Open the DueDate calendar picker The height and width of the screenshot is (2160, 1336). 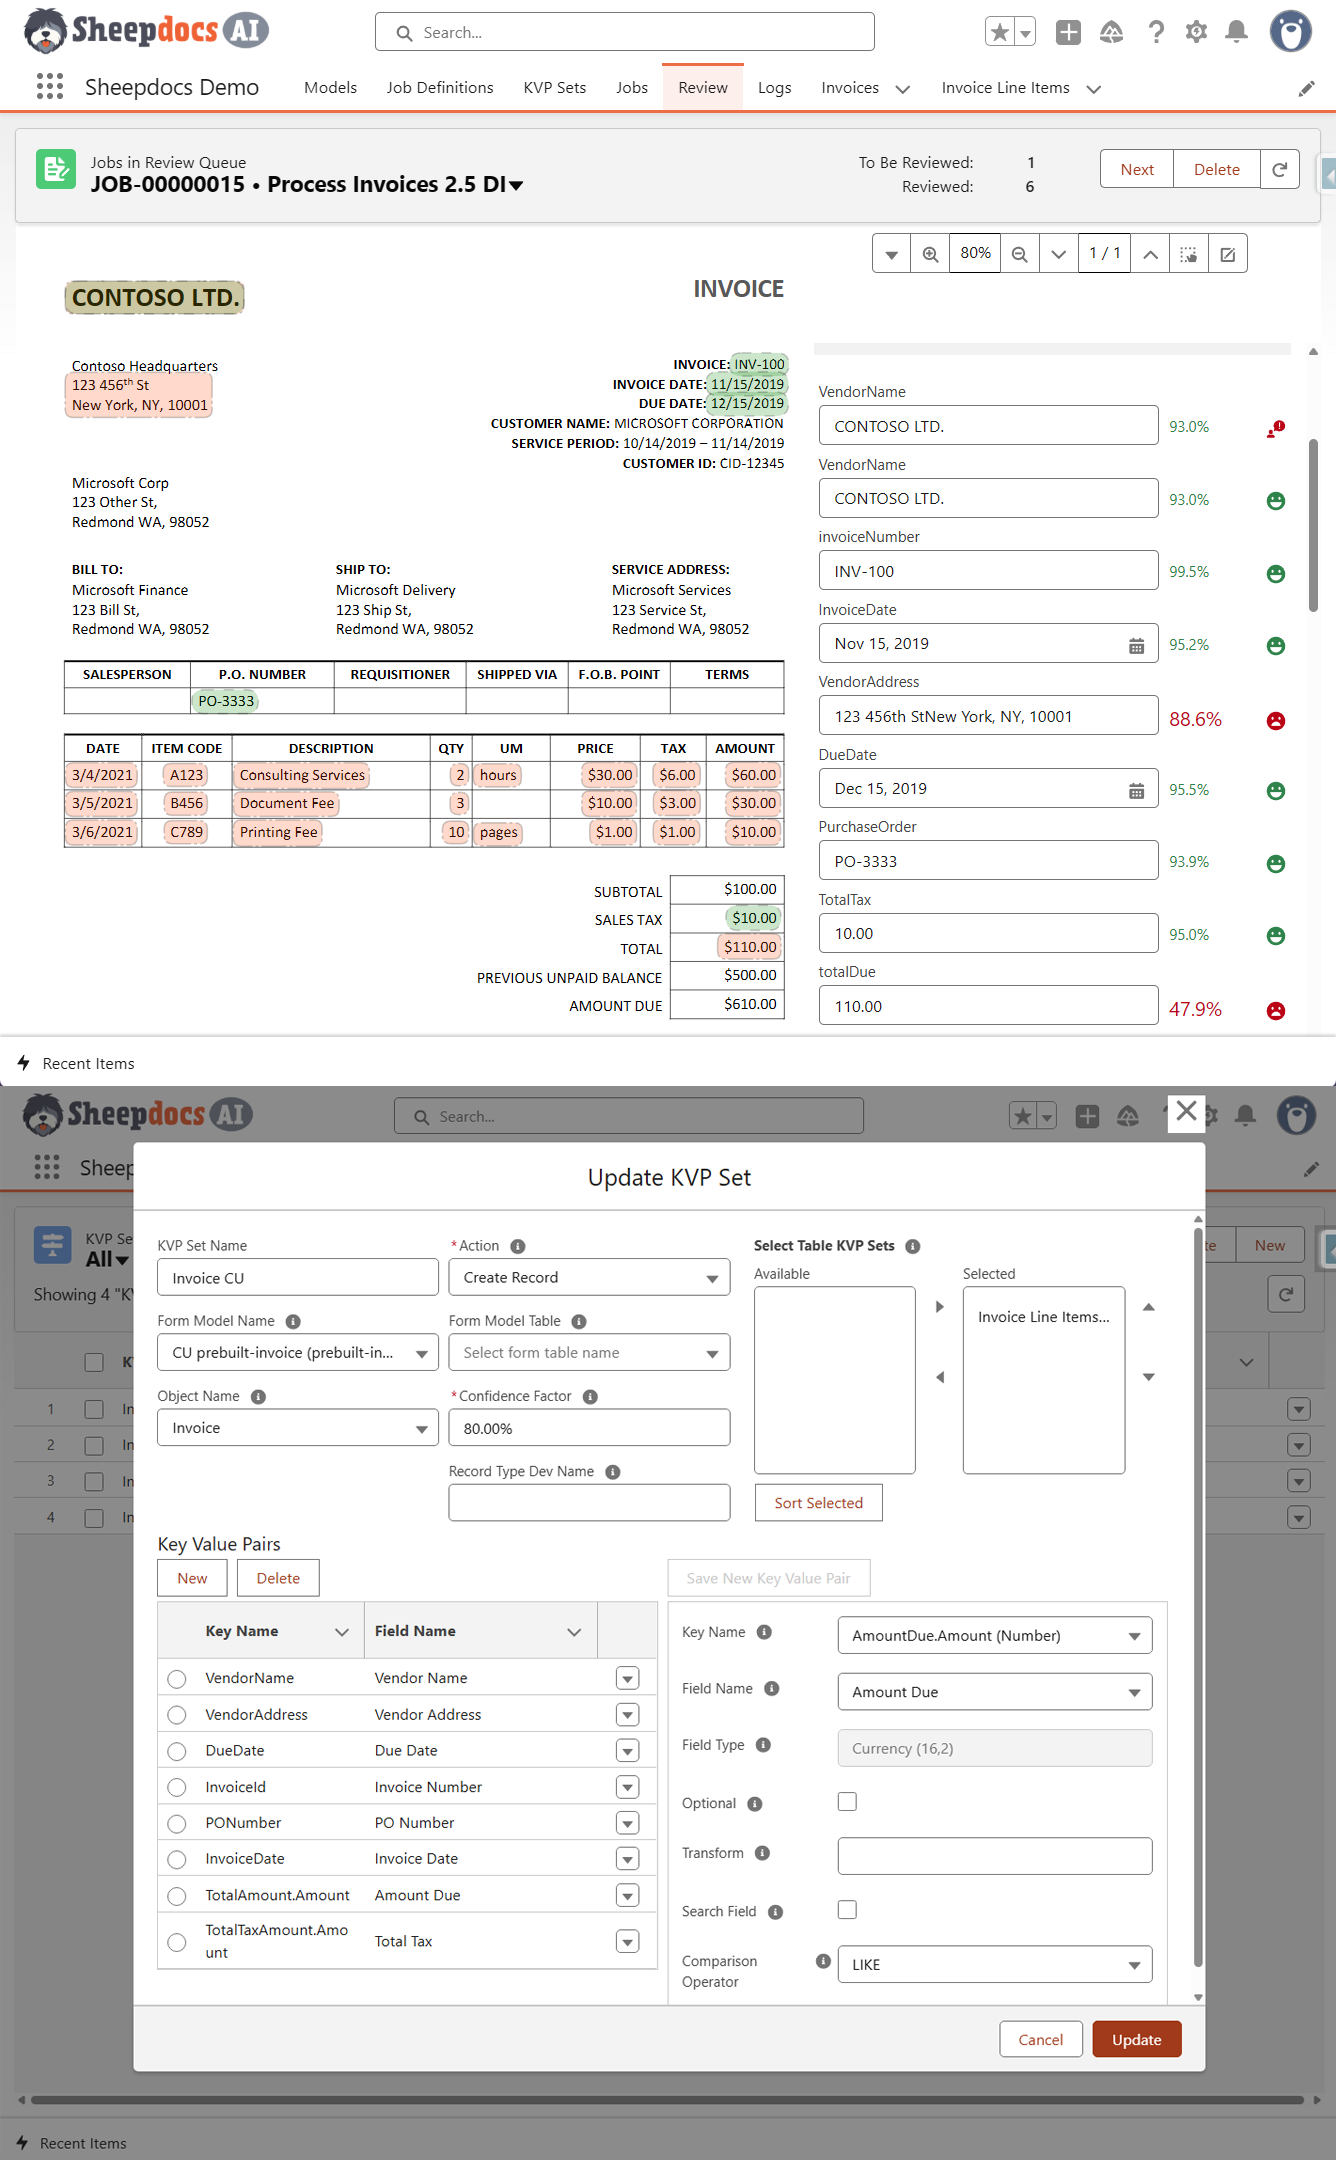1136,790
